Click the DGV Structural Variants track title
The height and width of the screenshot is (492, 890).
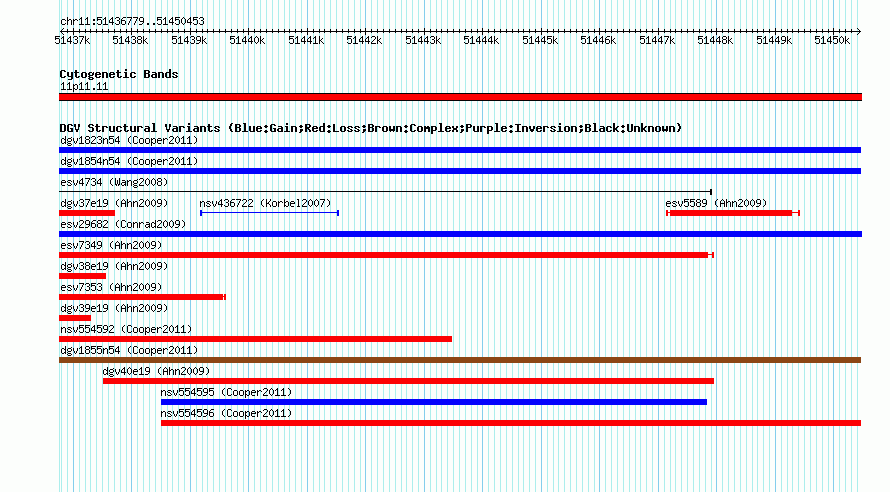coord(371,128)
